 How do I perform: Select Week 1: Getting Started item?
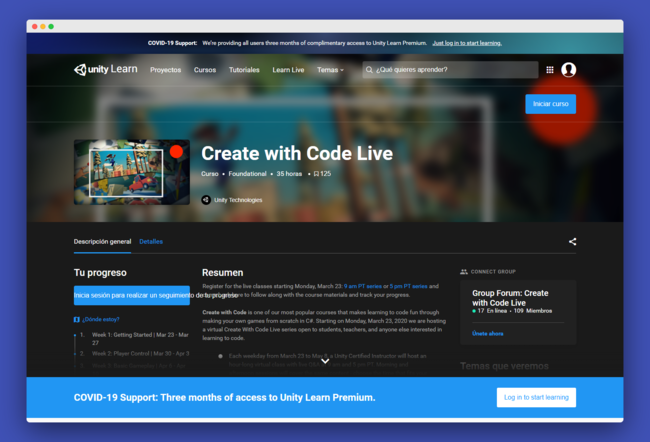140,339
